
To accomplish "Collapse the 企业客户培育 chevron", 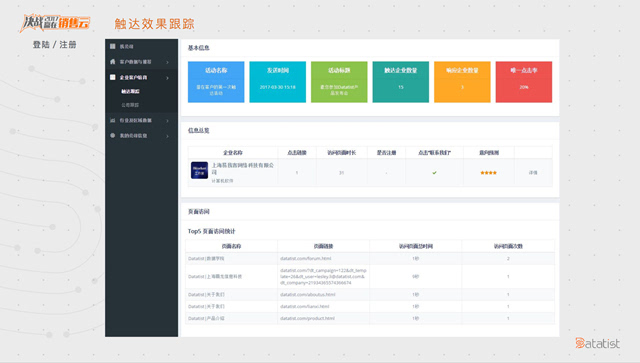I will point(167,78).
